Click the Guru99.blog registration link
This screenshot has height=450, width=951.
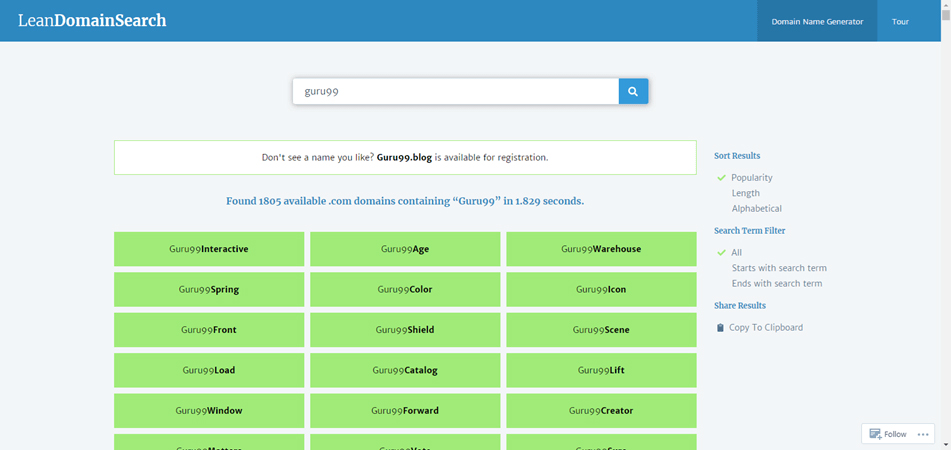[405, 158]
